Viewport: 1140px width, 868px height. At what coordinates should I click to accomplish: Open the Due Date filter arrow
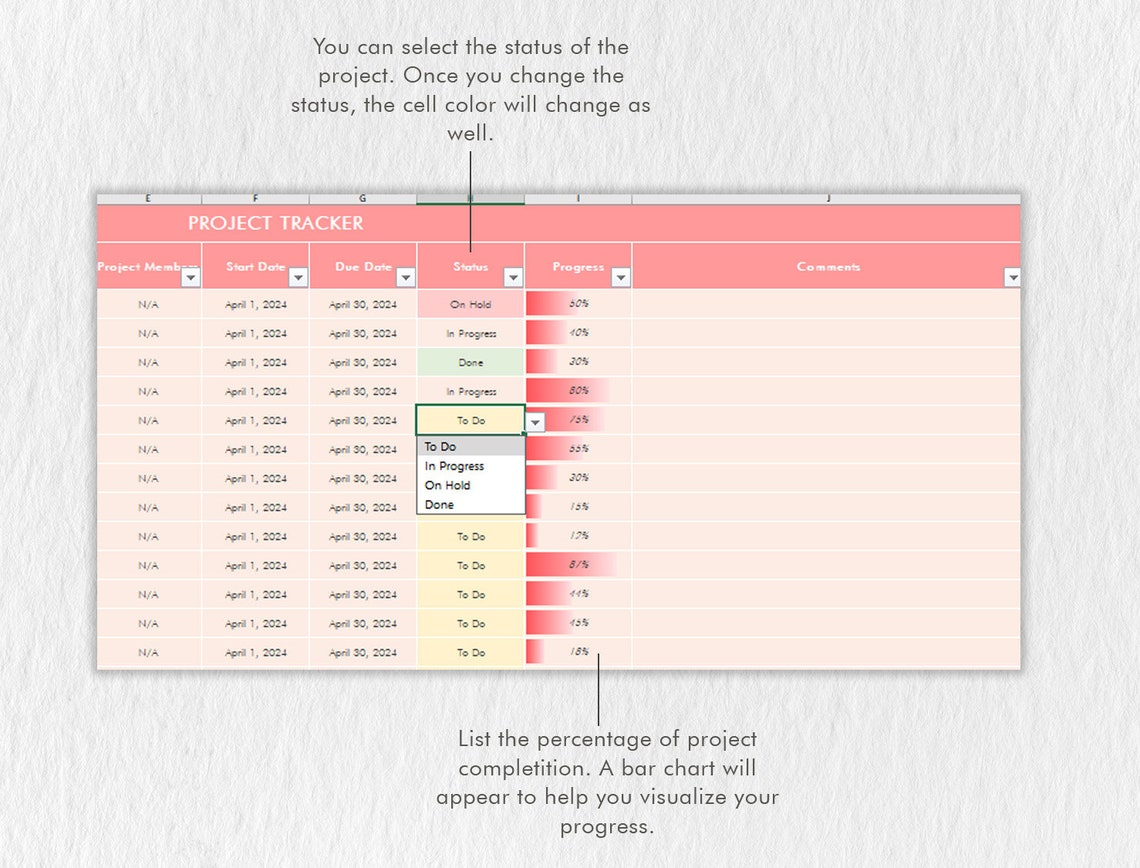pyautogui.click(x=405, y=277)
